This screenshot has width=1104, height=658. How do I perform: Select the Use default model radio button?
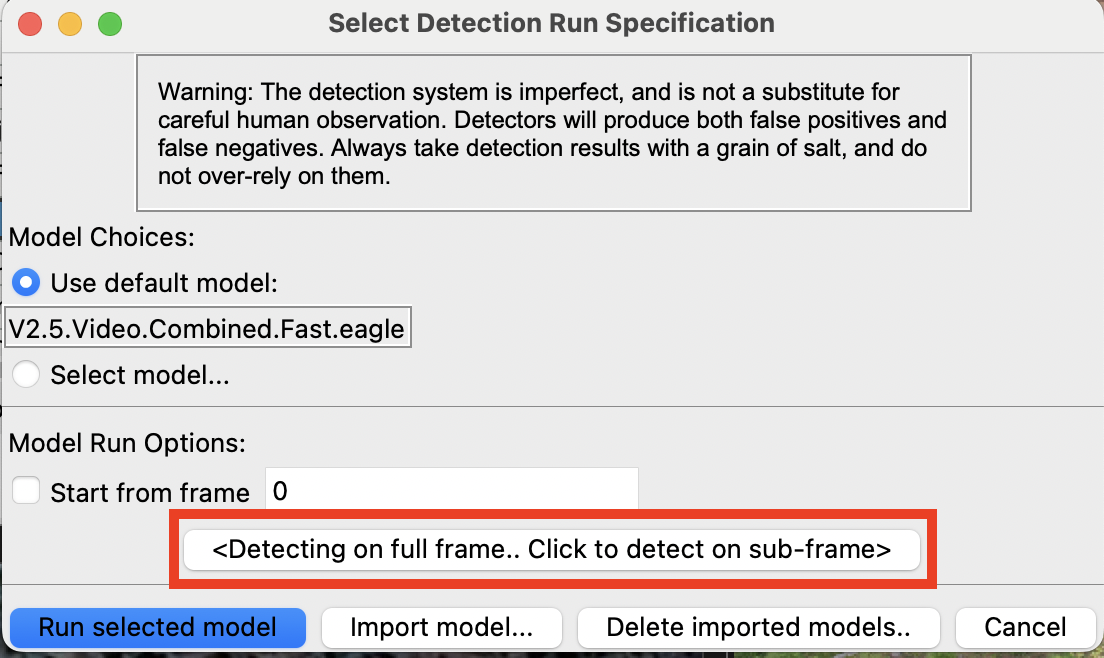click(25, 282)
